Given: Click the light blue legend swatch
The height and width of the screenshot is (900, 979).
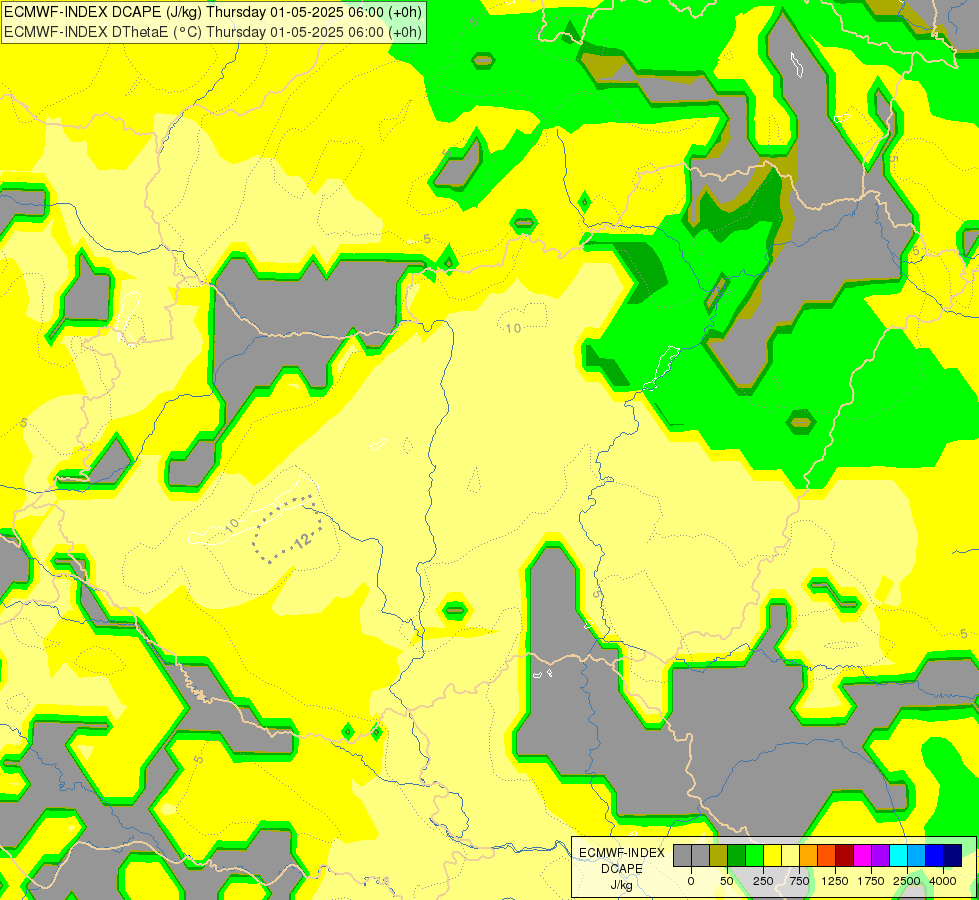Looking at the screenshot, I should [x=917, y=856].
